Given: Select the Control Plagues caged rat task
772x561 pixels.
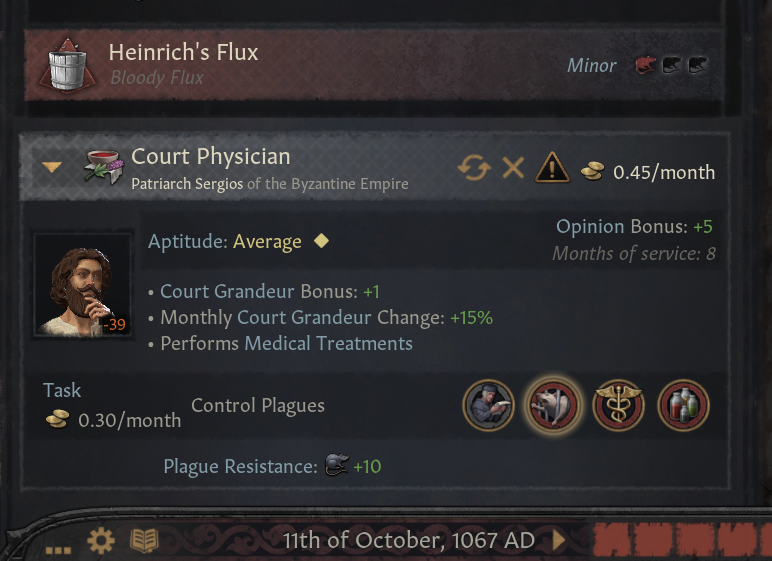Looking at the screenshot, I should point(553,406).
